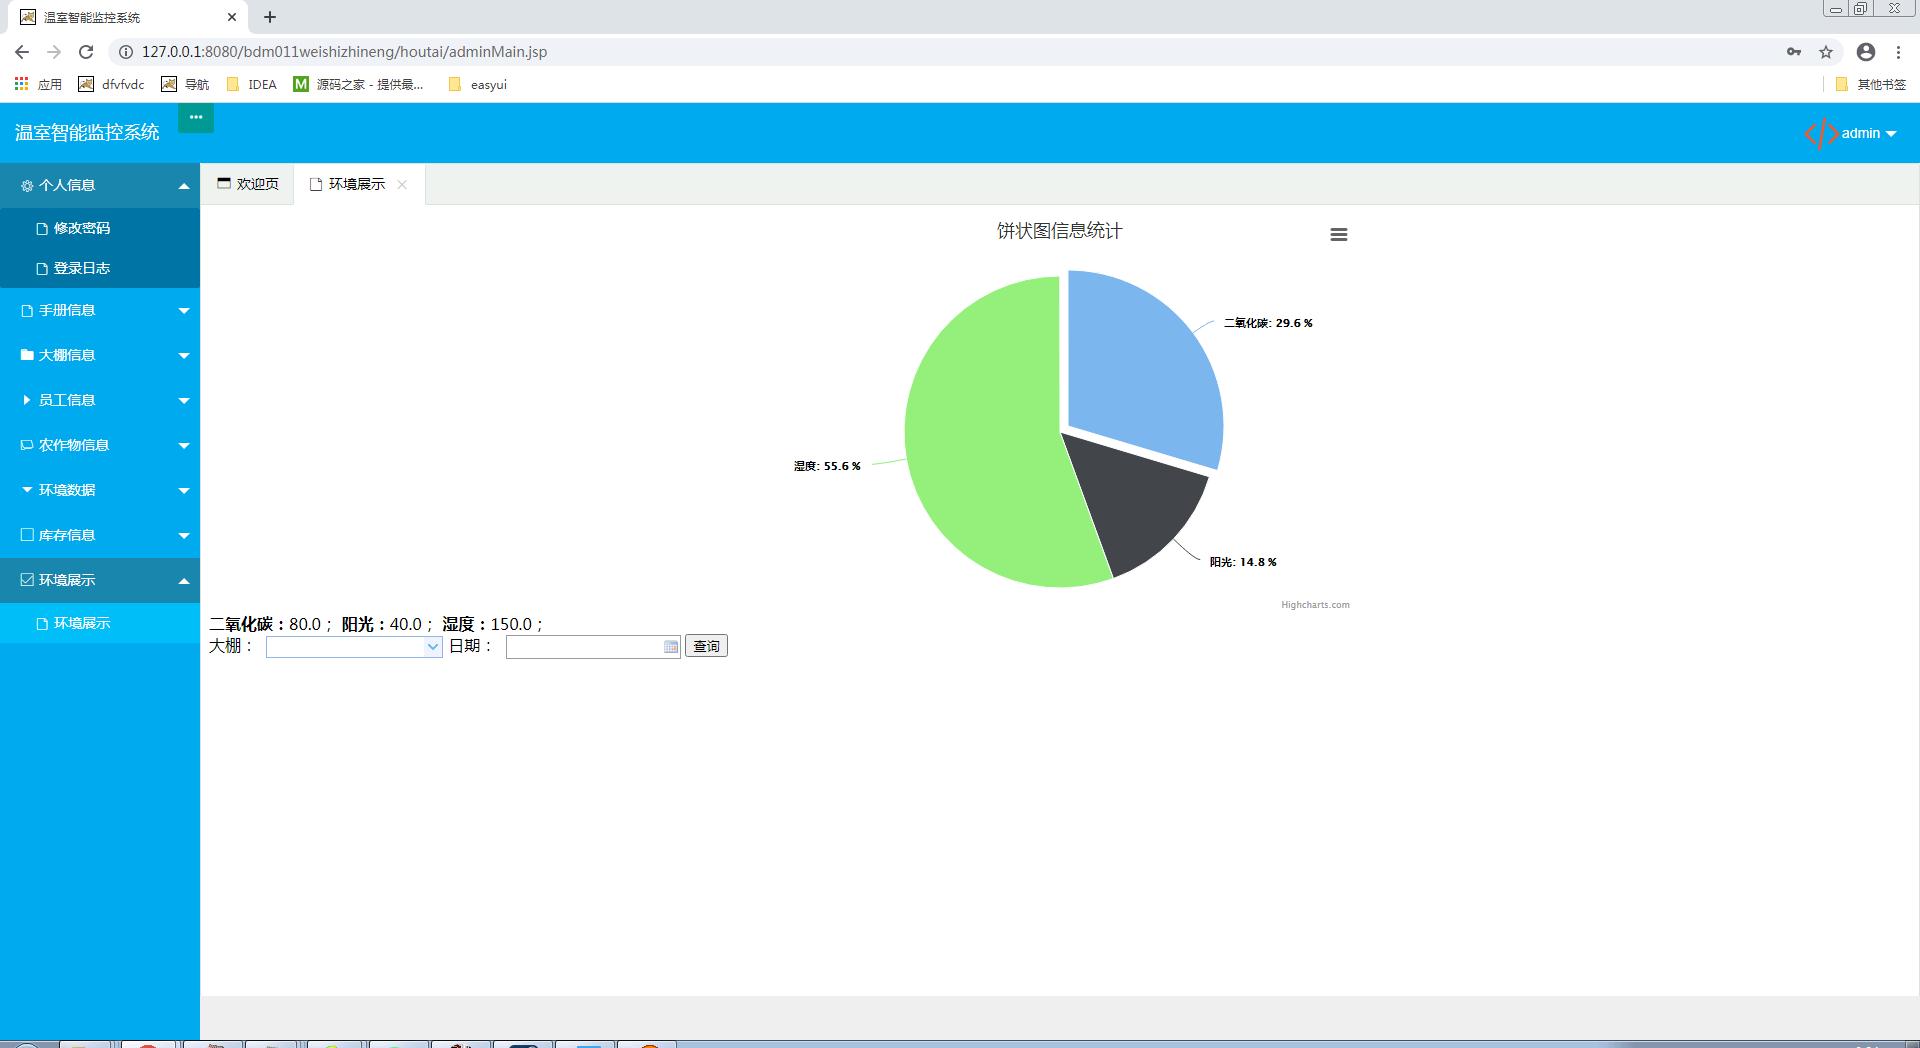The width and height of the screenshot is (1920, 1048).
Task: Open the calendar picker icon
Action: tap(671, 647)
